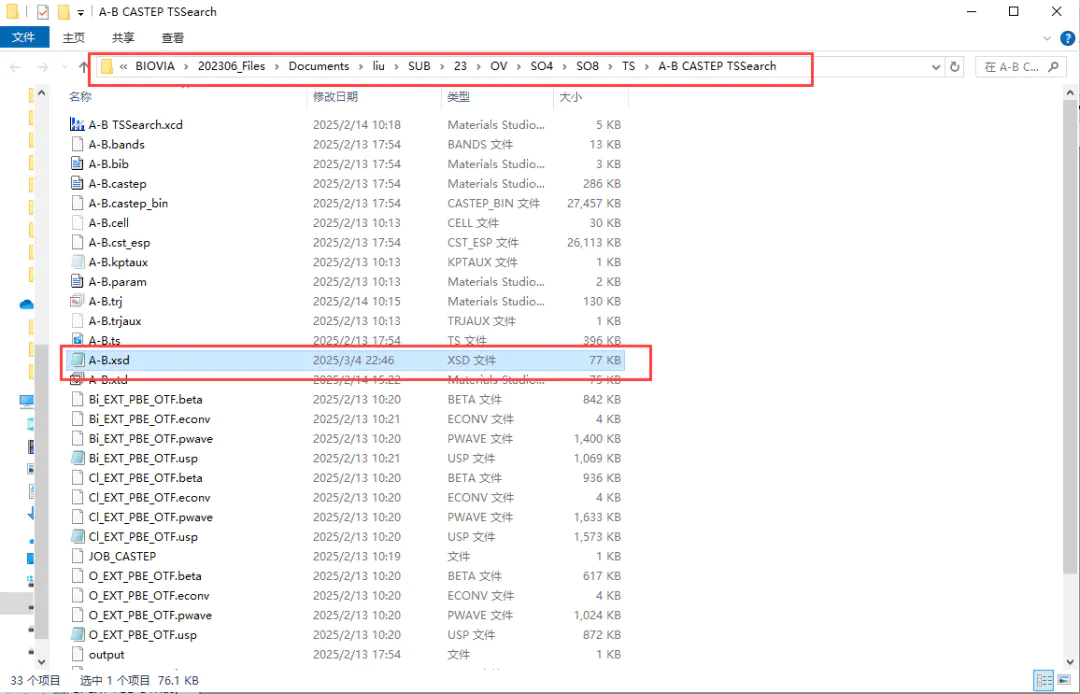The height and width of the screenshot is (694, 1080).
Task: Click 202306_Files in the address path
Action: tap(231, 66)
